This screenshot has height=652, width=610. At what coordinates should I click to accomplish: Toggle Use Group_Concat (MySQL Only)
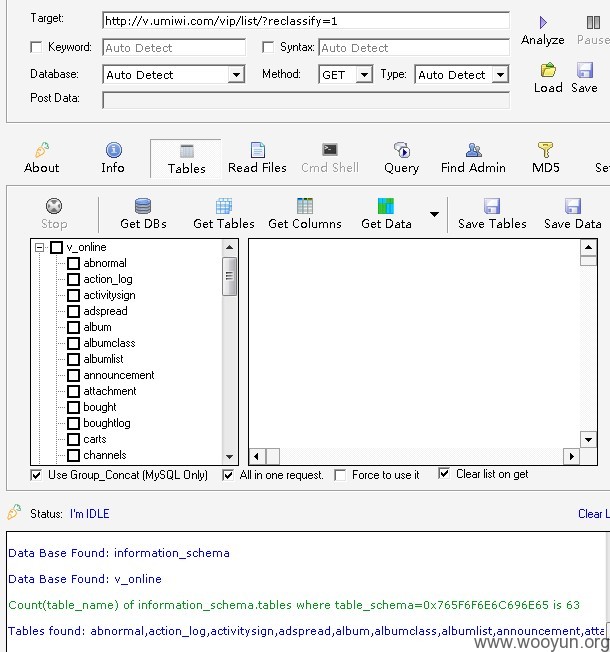coord(36,475)
